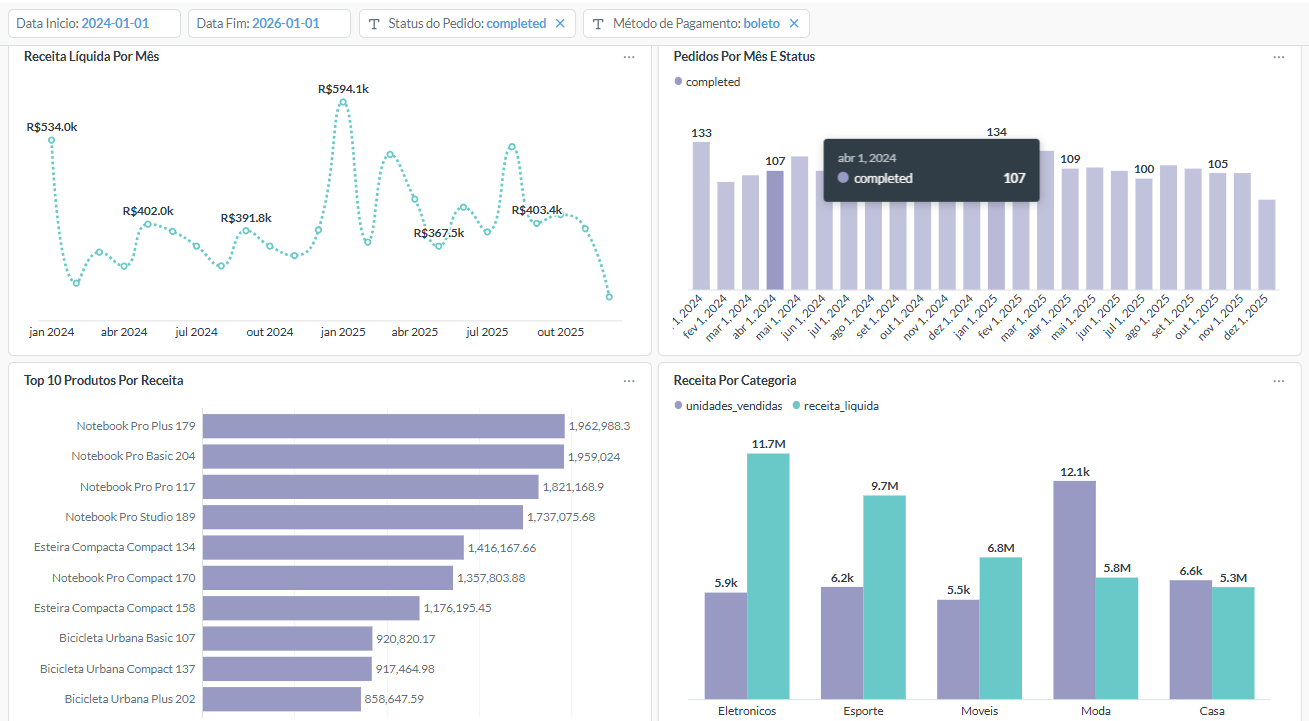Remove the Método de Pagamento filter

794,23
